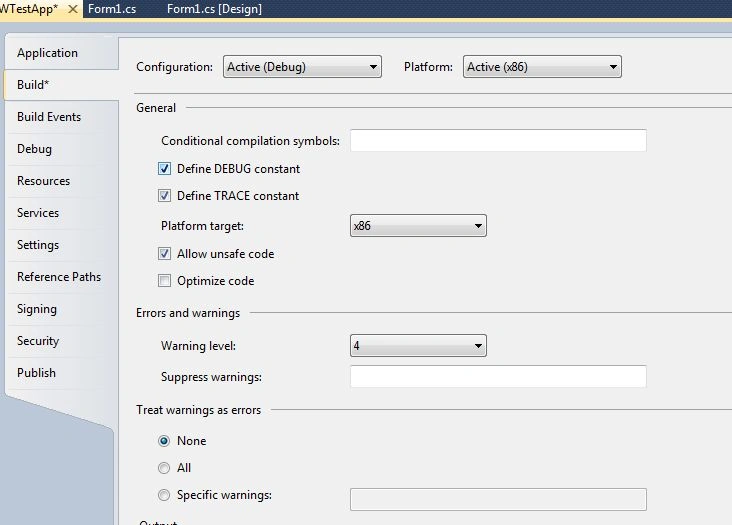This screenshot has height=525, width=732.
Task: Switch to the Form1.cs tab
Action: point(112,9)
